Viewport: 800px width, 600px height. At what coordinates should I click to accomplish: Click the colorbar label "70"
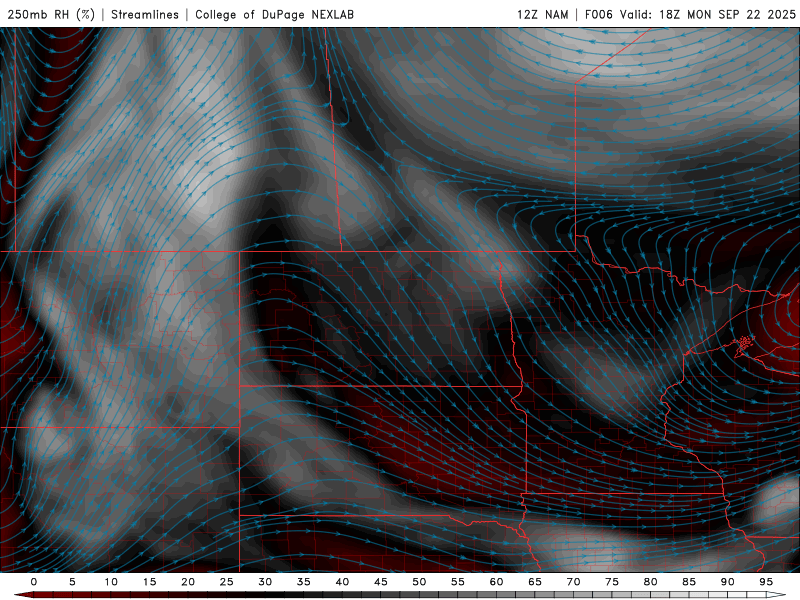pos(573,582)
